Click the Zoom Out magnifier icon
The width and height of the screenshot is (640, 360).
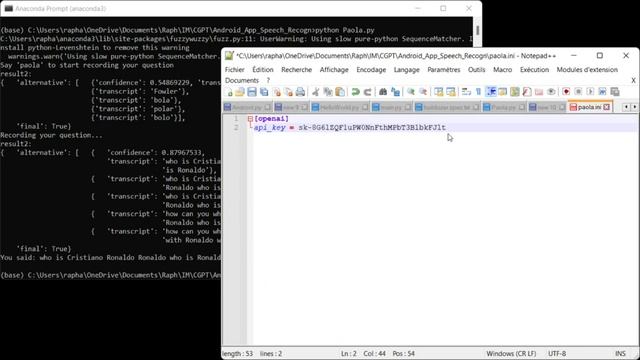423,92
